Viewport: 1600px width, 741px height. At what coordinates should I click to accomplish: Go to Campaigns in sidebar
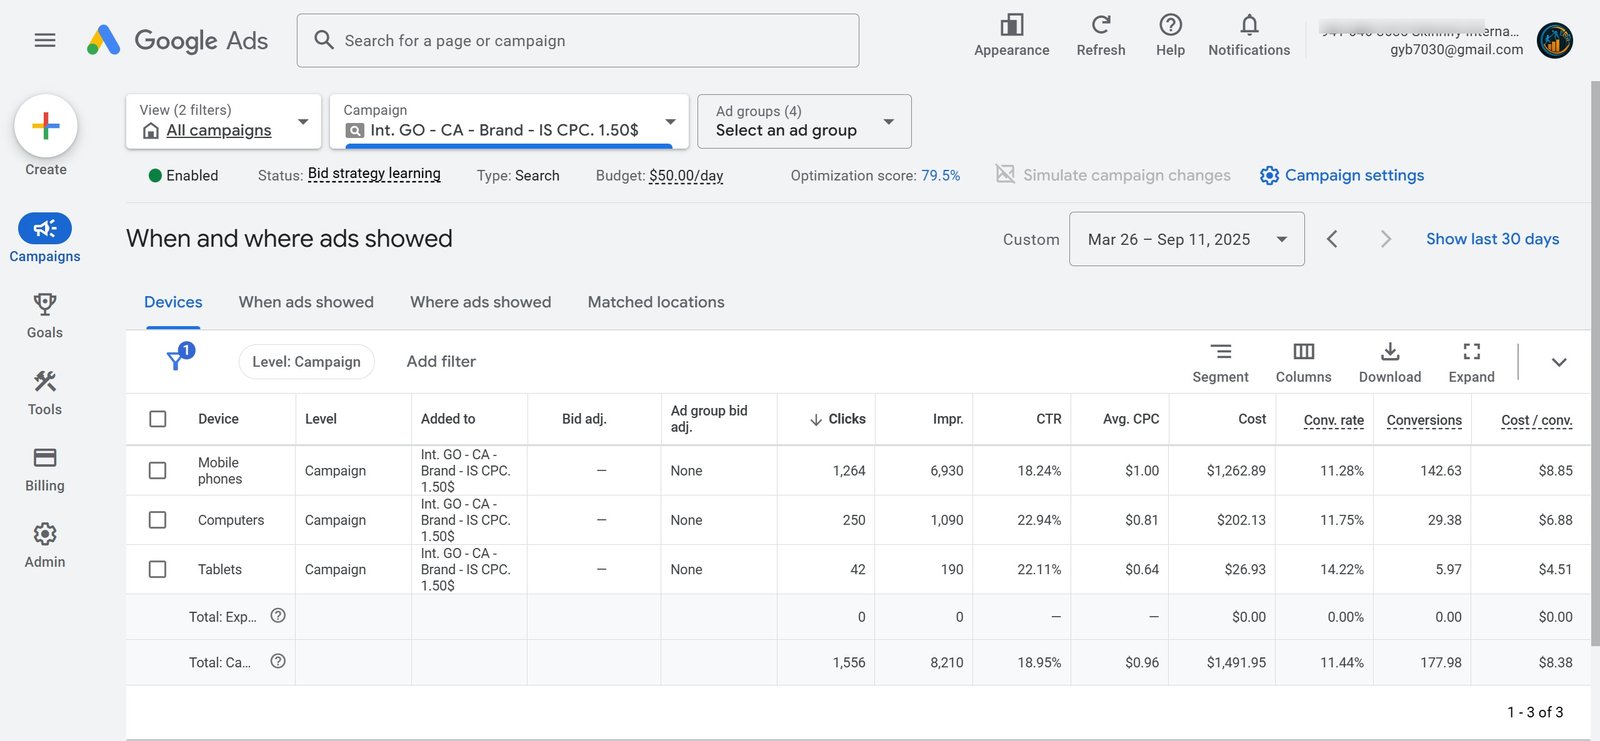[45, 238]
